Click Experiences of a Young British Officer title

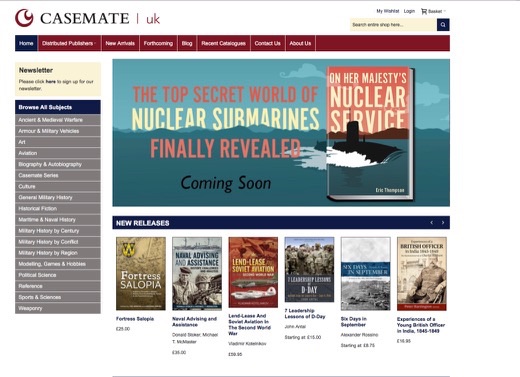[x=421, y=325]
